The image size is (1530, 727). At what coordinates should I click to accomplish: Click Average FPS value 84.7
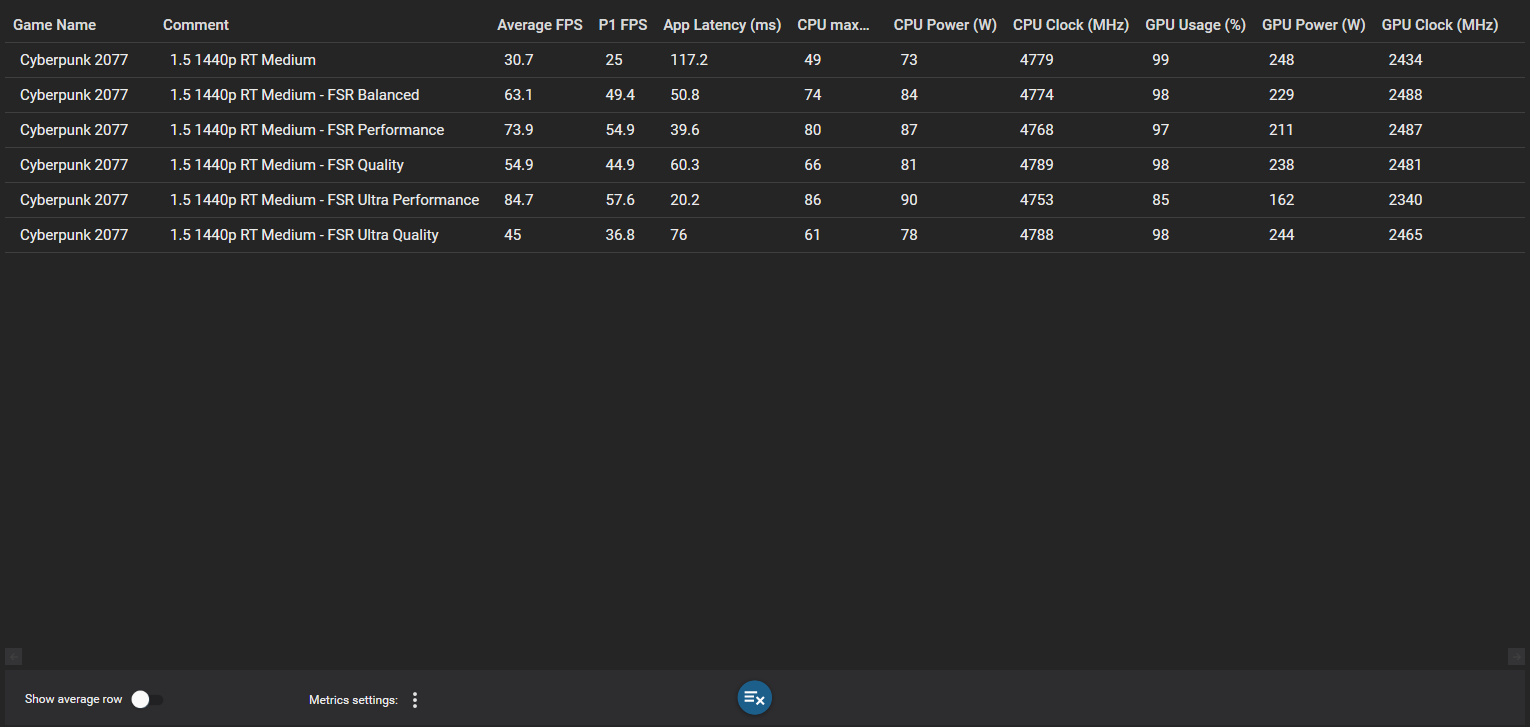(519, 200)
